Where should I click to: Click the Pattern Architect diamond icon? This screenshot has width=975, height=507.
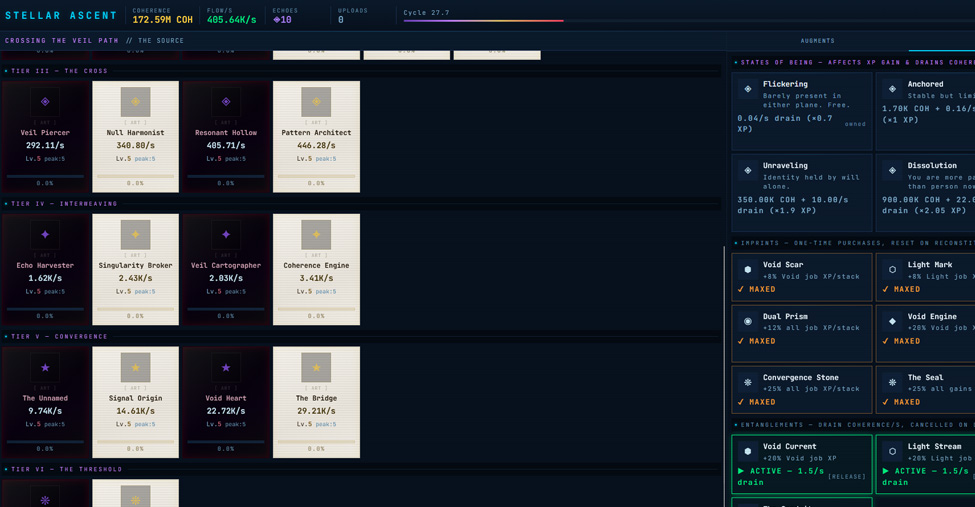pos(317,101)
